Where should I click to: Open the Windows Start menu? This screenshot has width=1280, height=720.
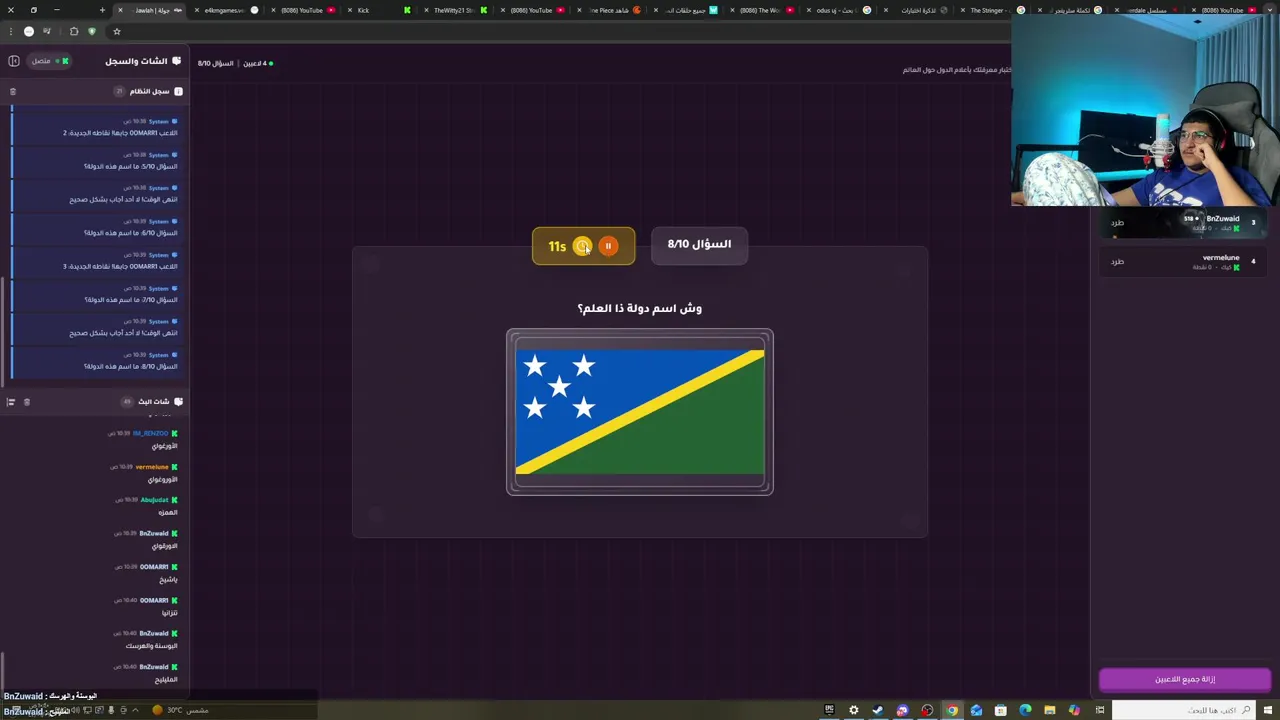point(1267,710)
